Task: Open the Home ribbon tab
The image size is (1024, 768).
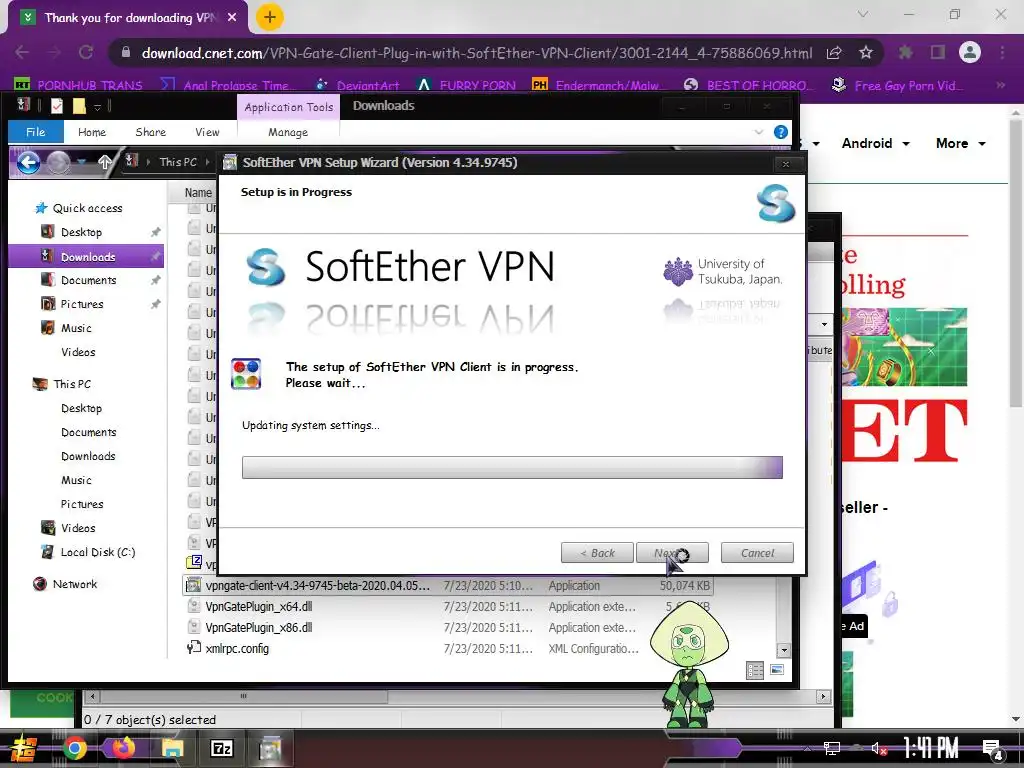Action: tap(91, 132)
